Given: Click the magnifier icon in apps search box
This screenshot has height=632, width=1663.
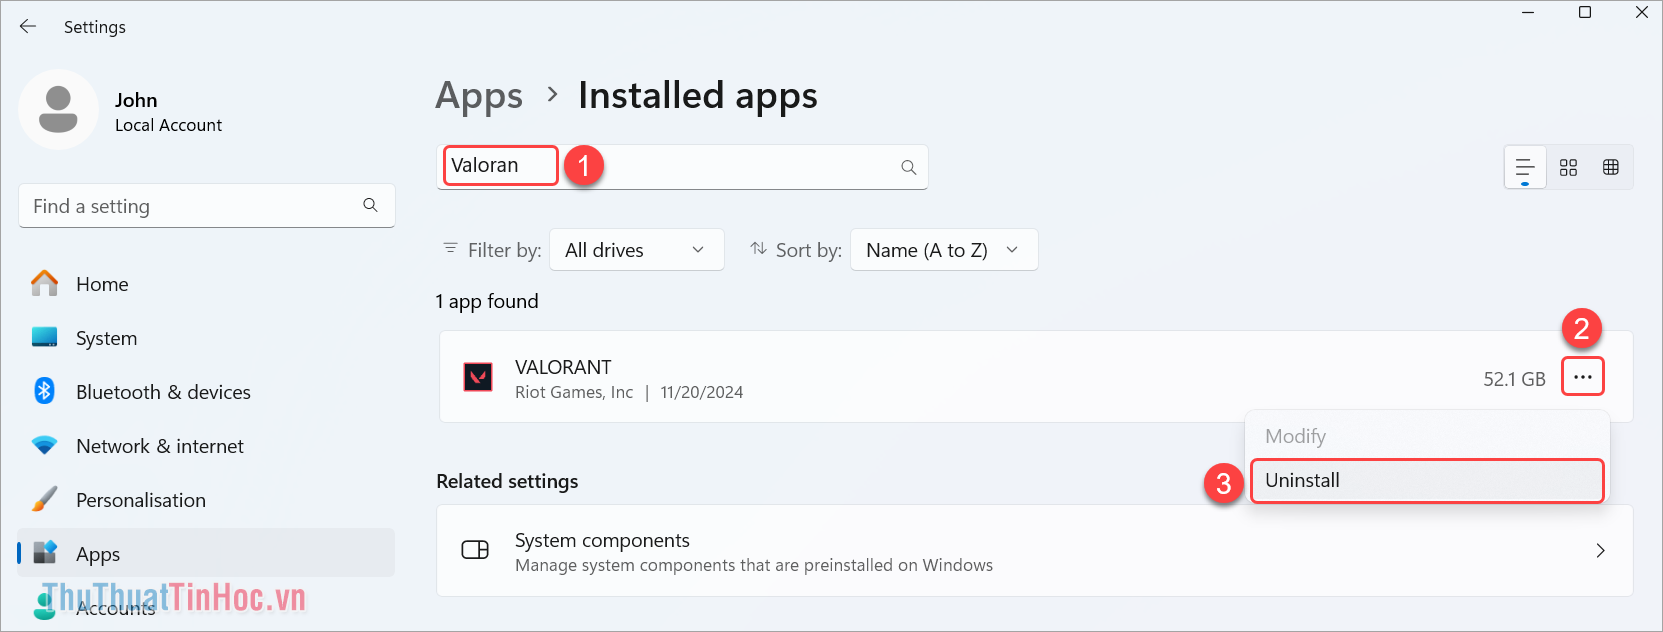Looking at the screenshot, I should coord(908,167).
